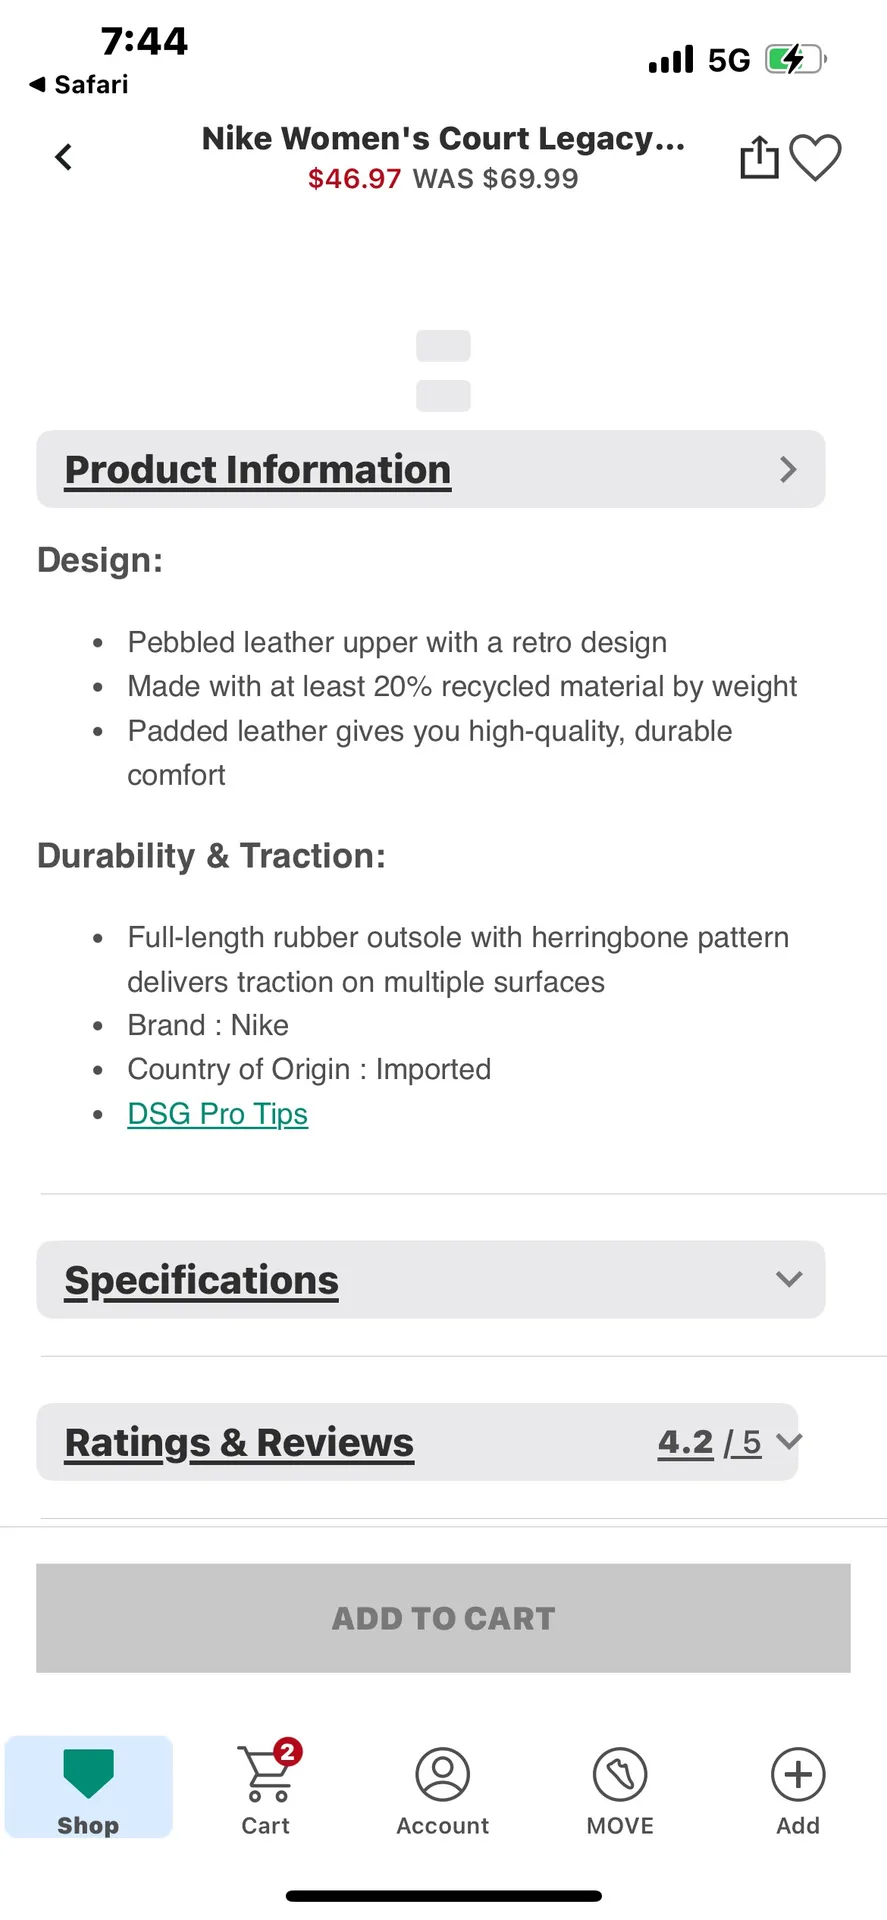Open the MOVE tab icon

[620, 1775]
